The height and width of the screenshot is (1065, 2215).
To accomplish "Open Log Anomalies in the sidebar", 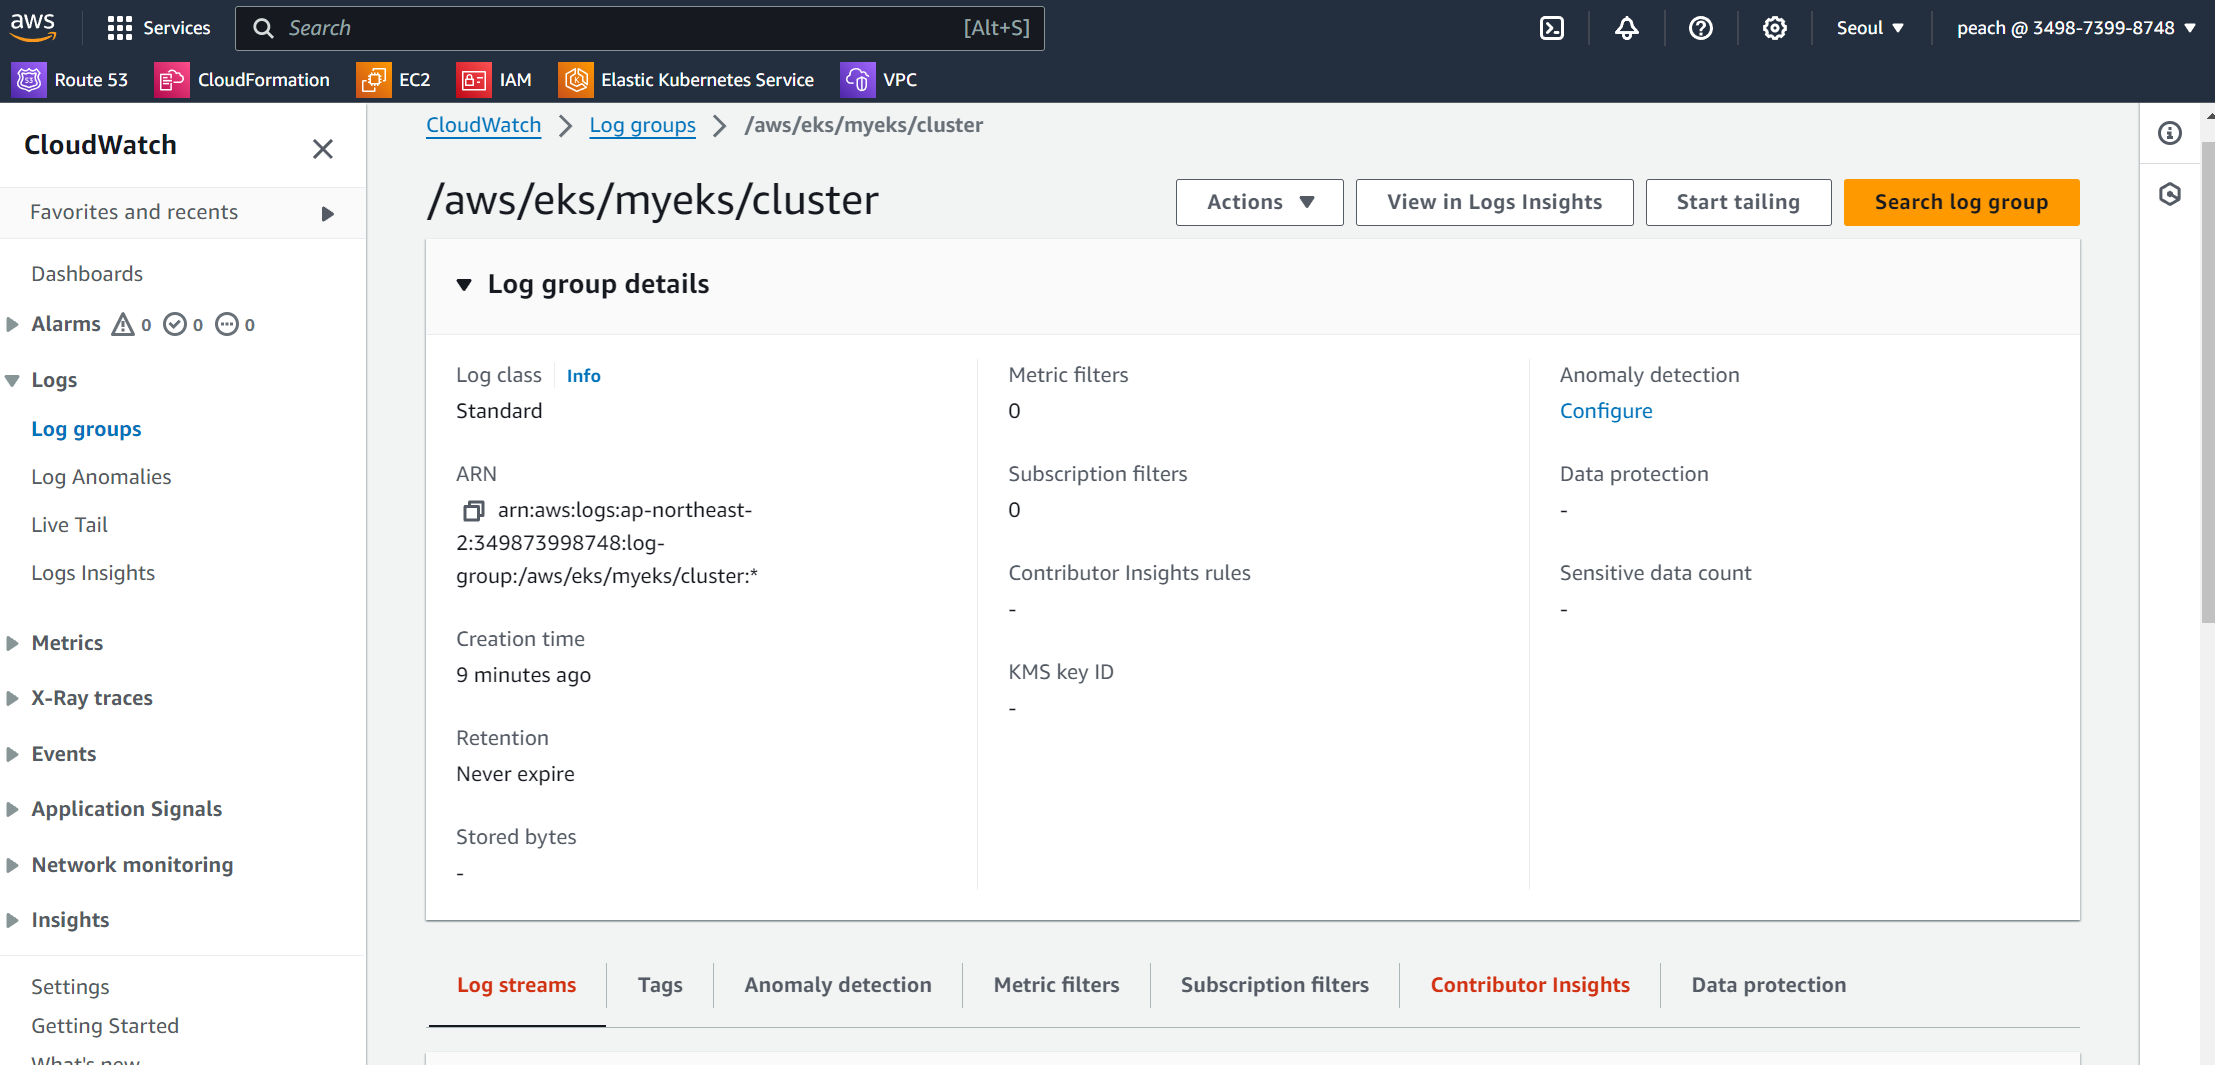I will [x=101, y=477].
